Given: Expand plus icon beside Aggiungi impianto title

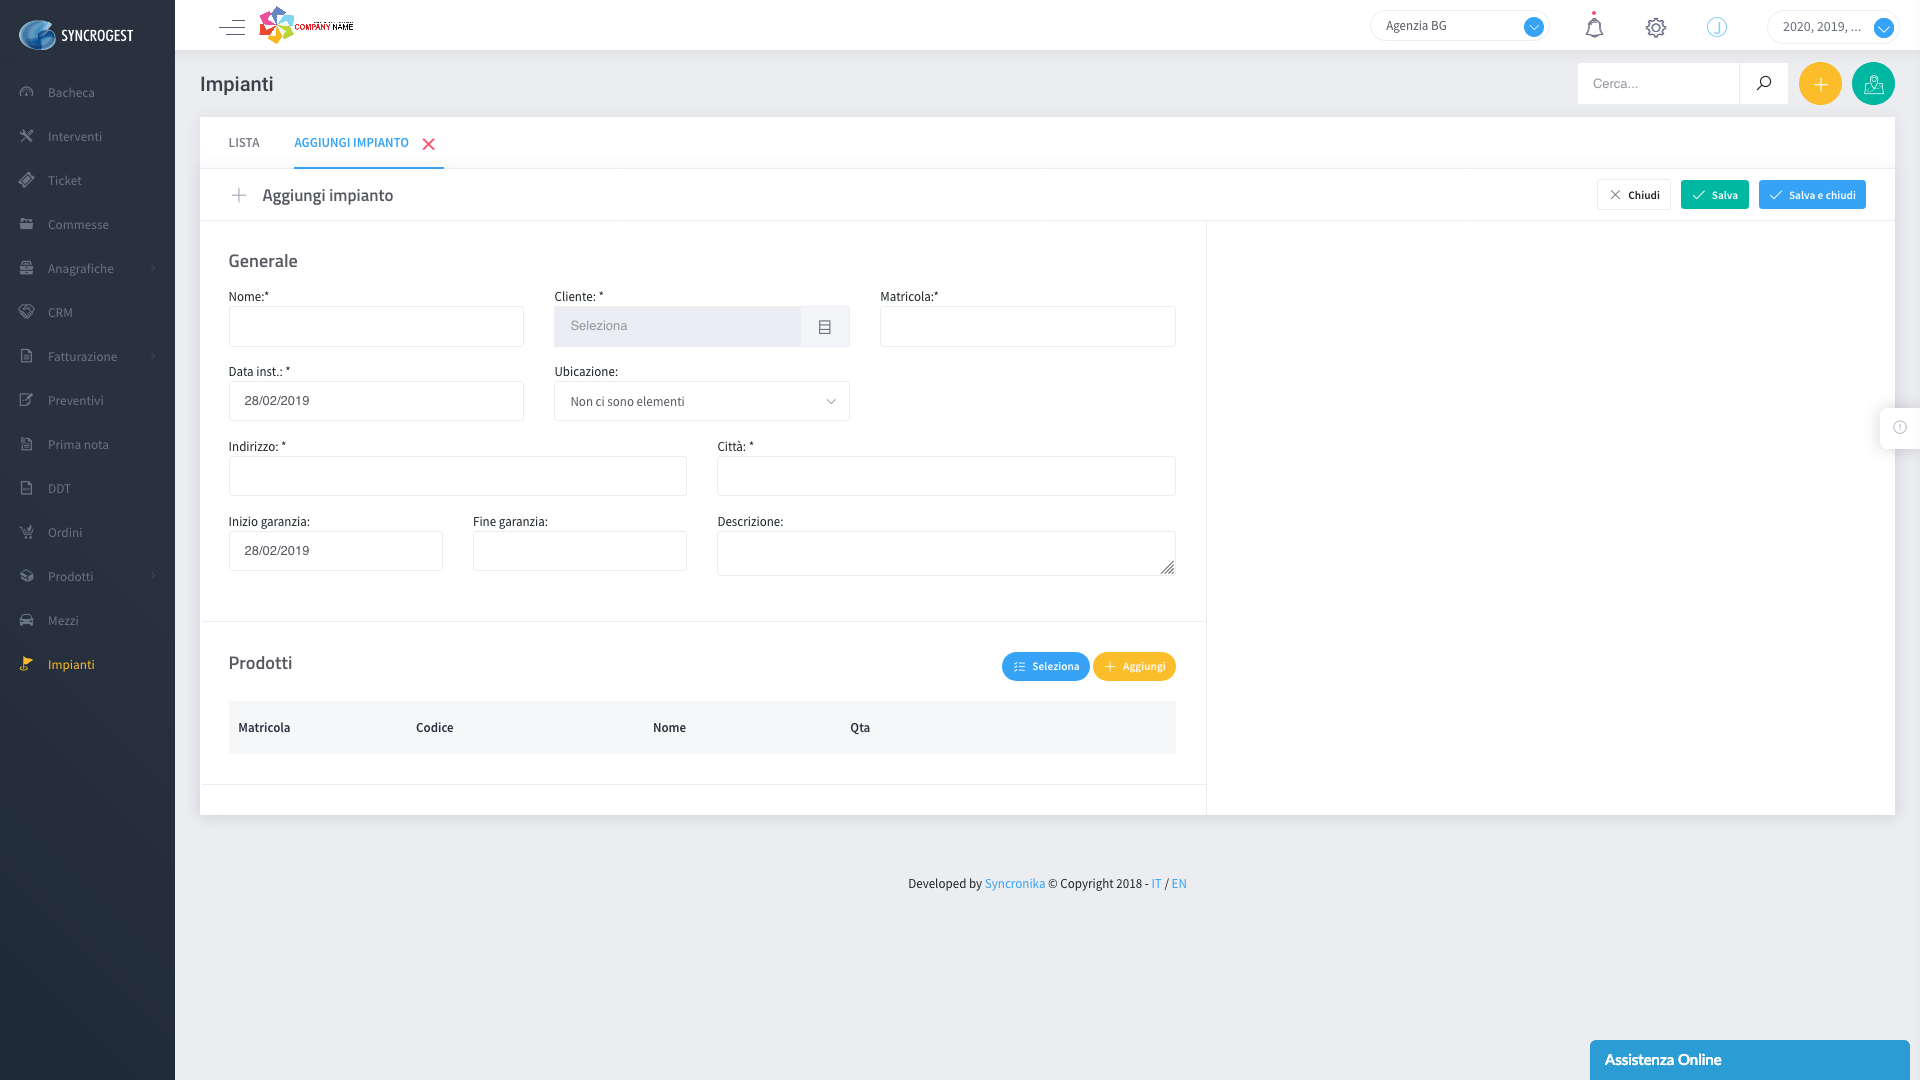Looking at the screenshot, I should pyautogui.click(x=239, y=195).
